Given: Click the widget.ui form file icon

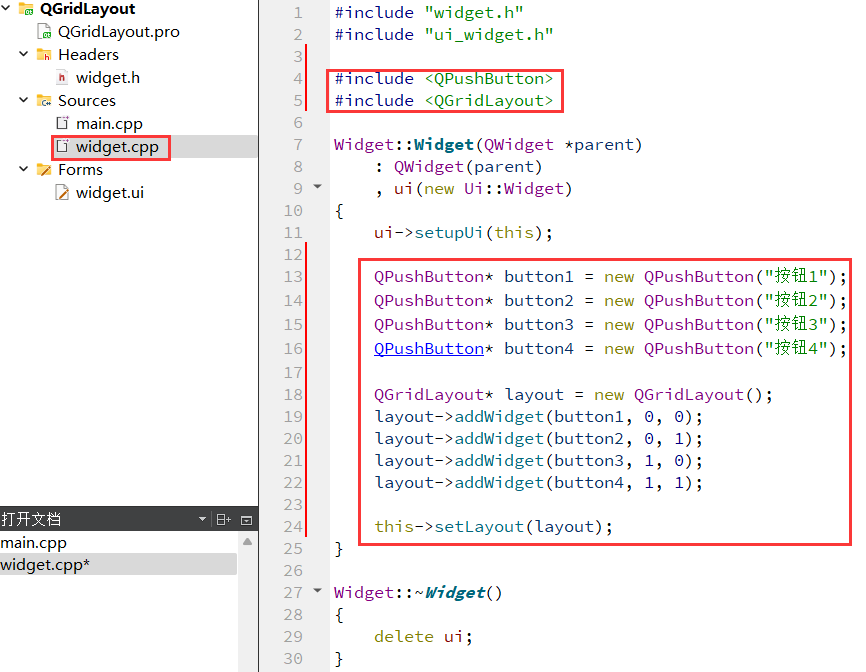Looking at the screenshot, I should pos(62,193).
